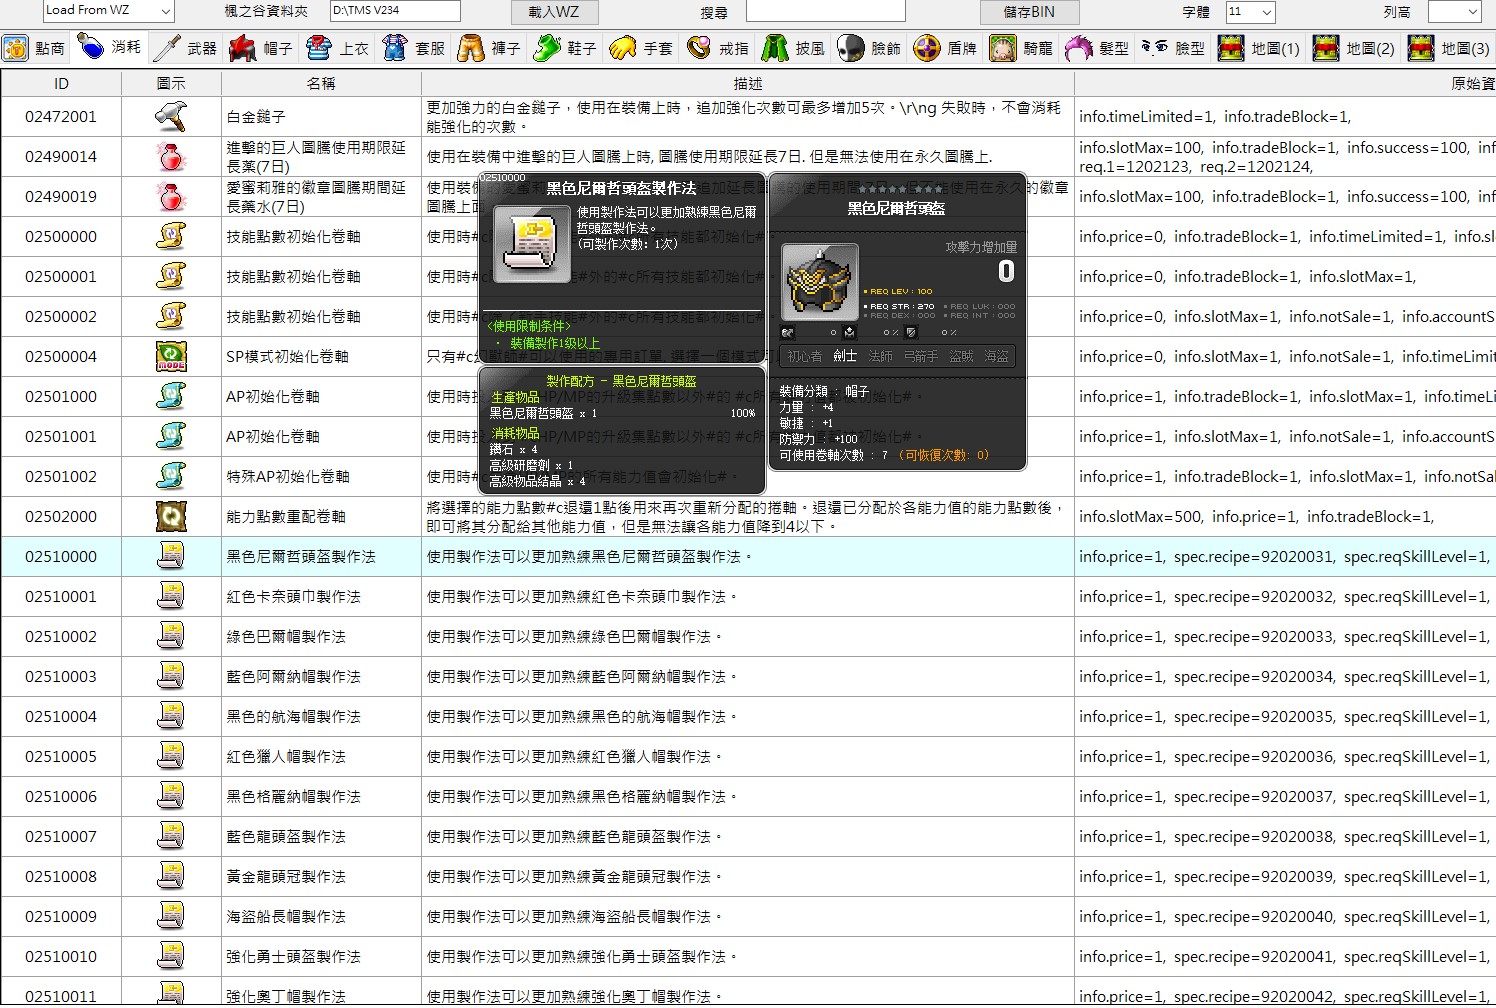The width and height of the screenshot is (1496, 1008).
Task: Click the recipe icon for 02510010
Action: click(171, 957)
